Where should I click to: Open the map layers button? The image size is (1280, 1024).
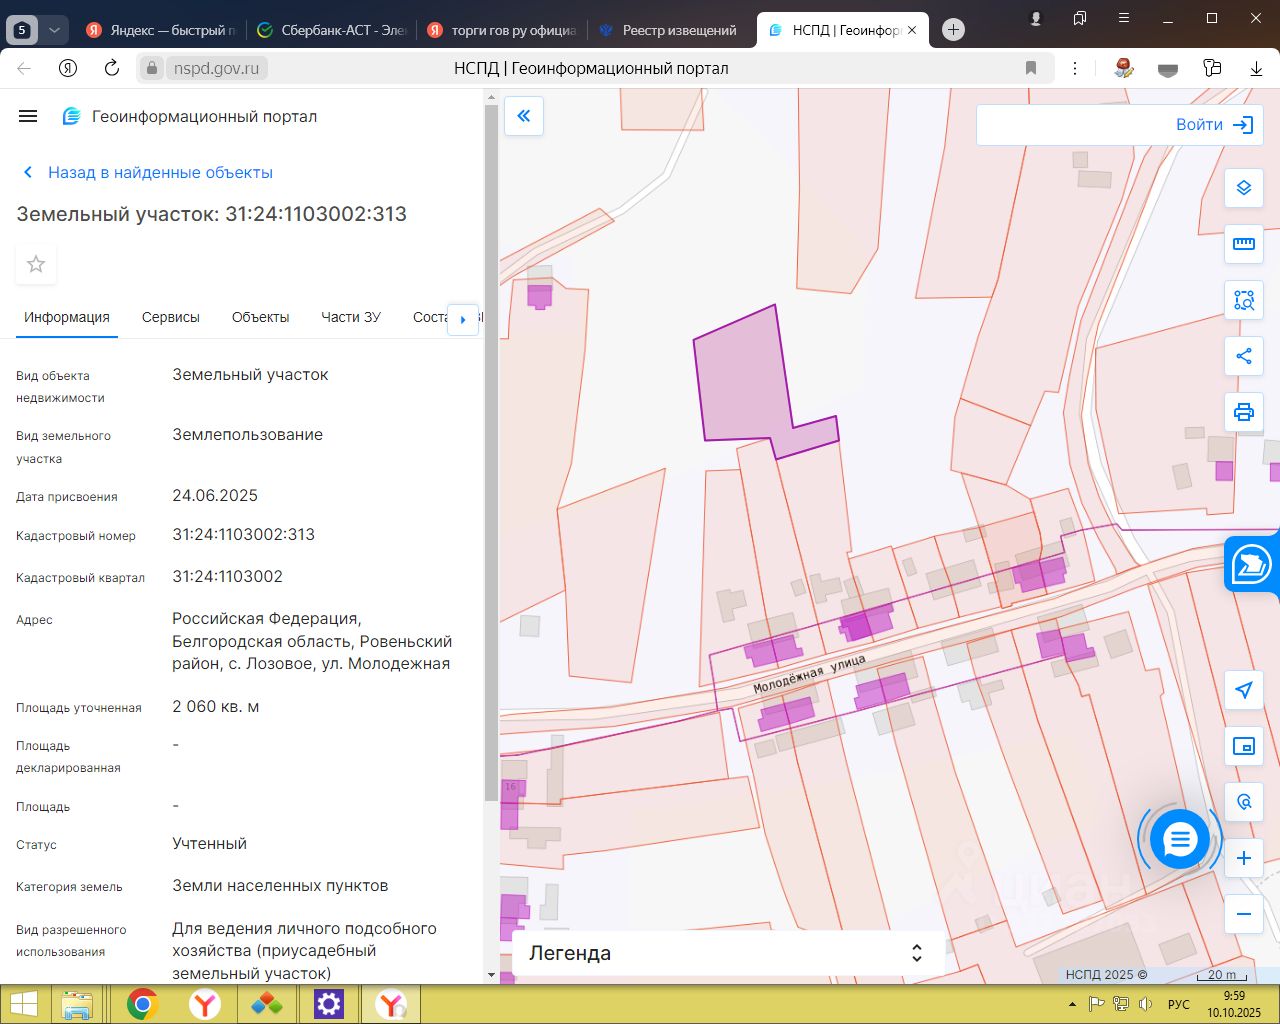pos(1244,188)
